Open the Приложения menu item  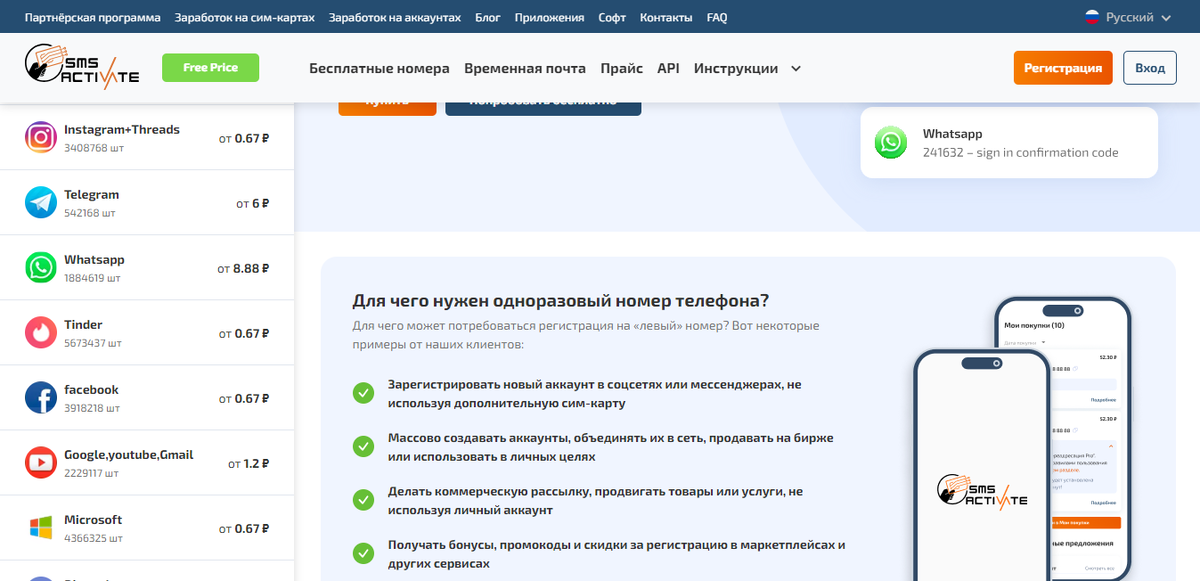549,18
